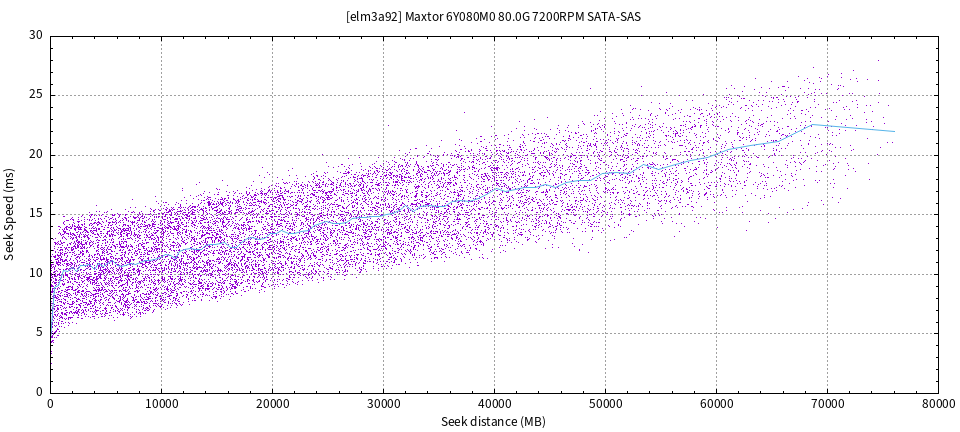Select the 30000 x-axis tick label
Image resolution: width=960 pixels, height=432 pixels.
pyautogui.click(x=383, y=403)
